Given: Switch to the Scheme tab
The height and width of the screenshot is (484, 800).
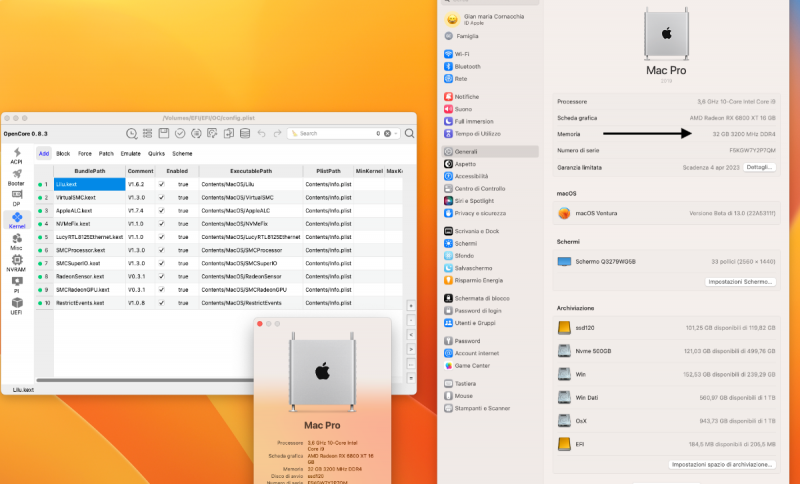Looking at the screenshot, I should tap(182, 154).
